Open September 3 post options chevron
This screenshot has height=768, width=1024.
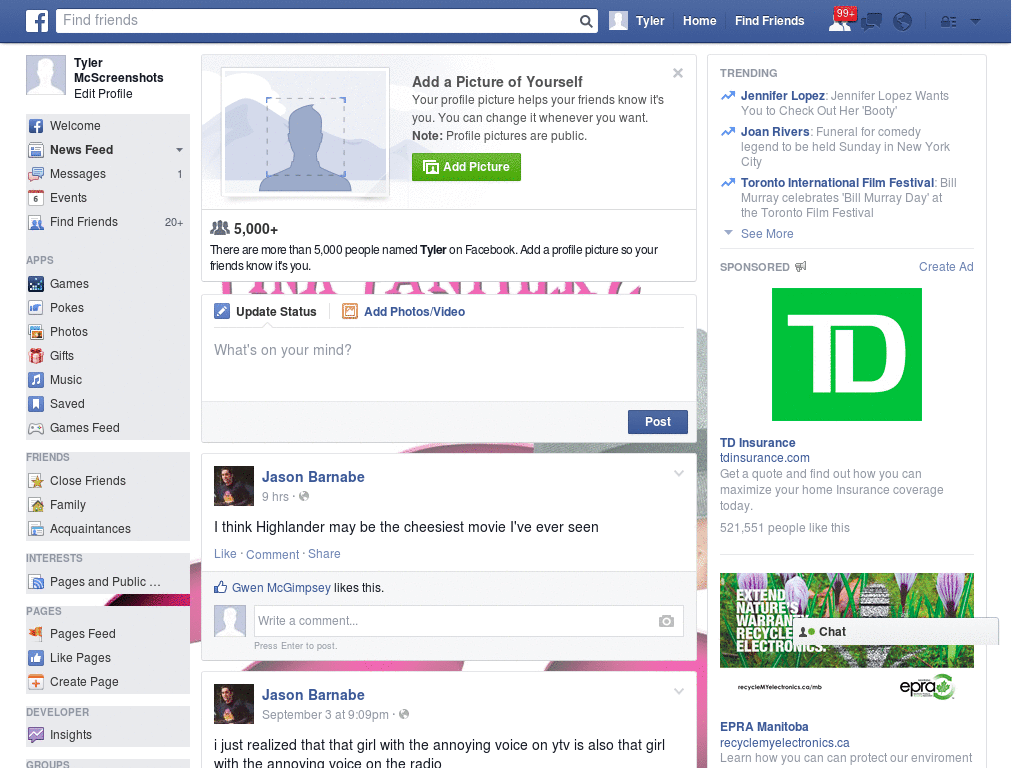[679, 692]
